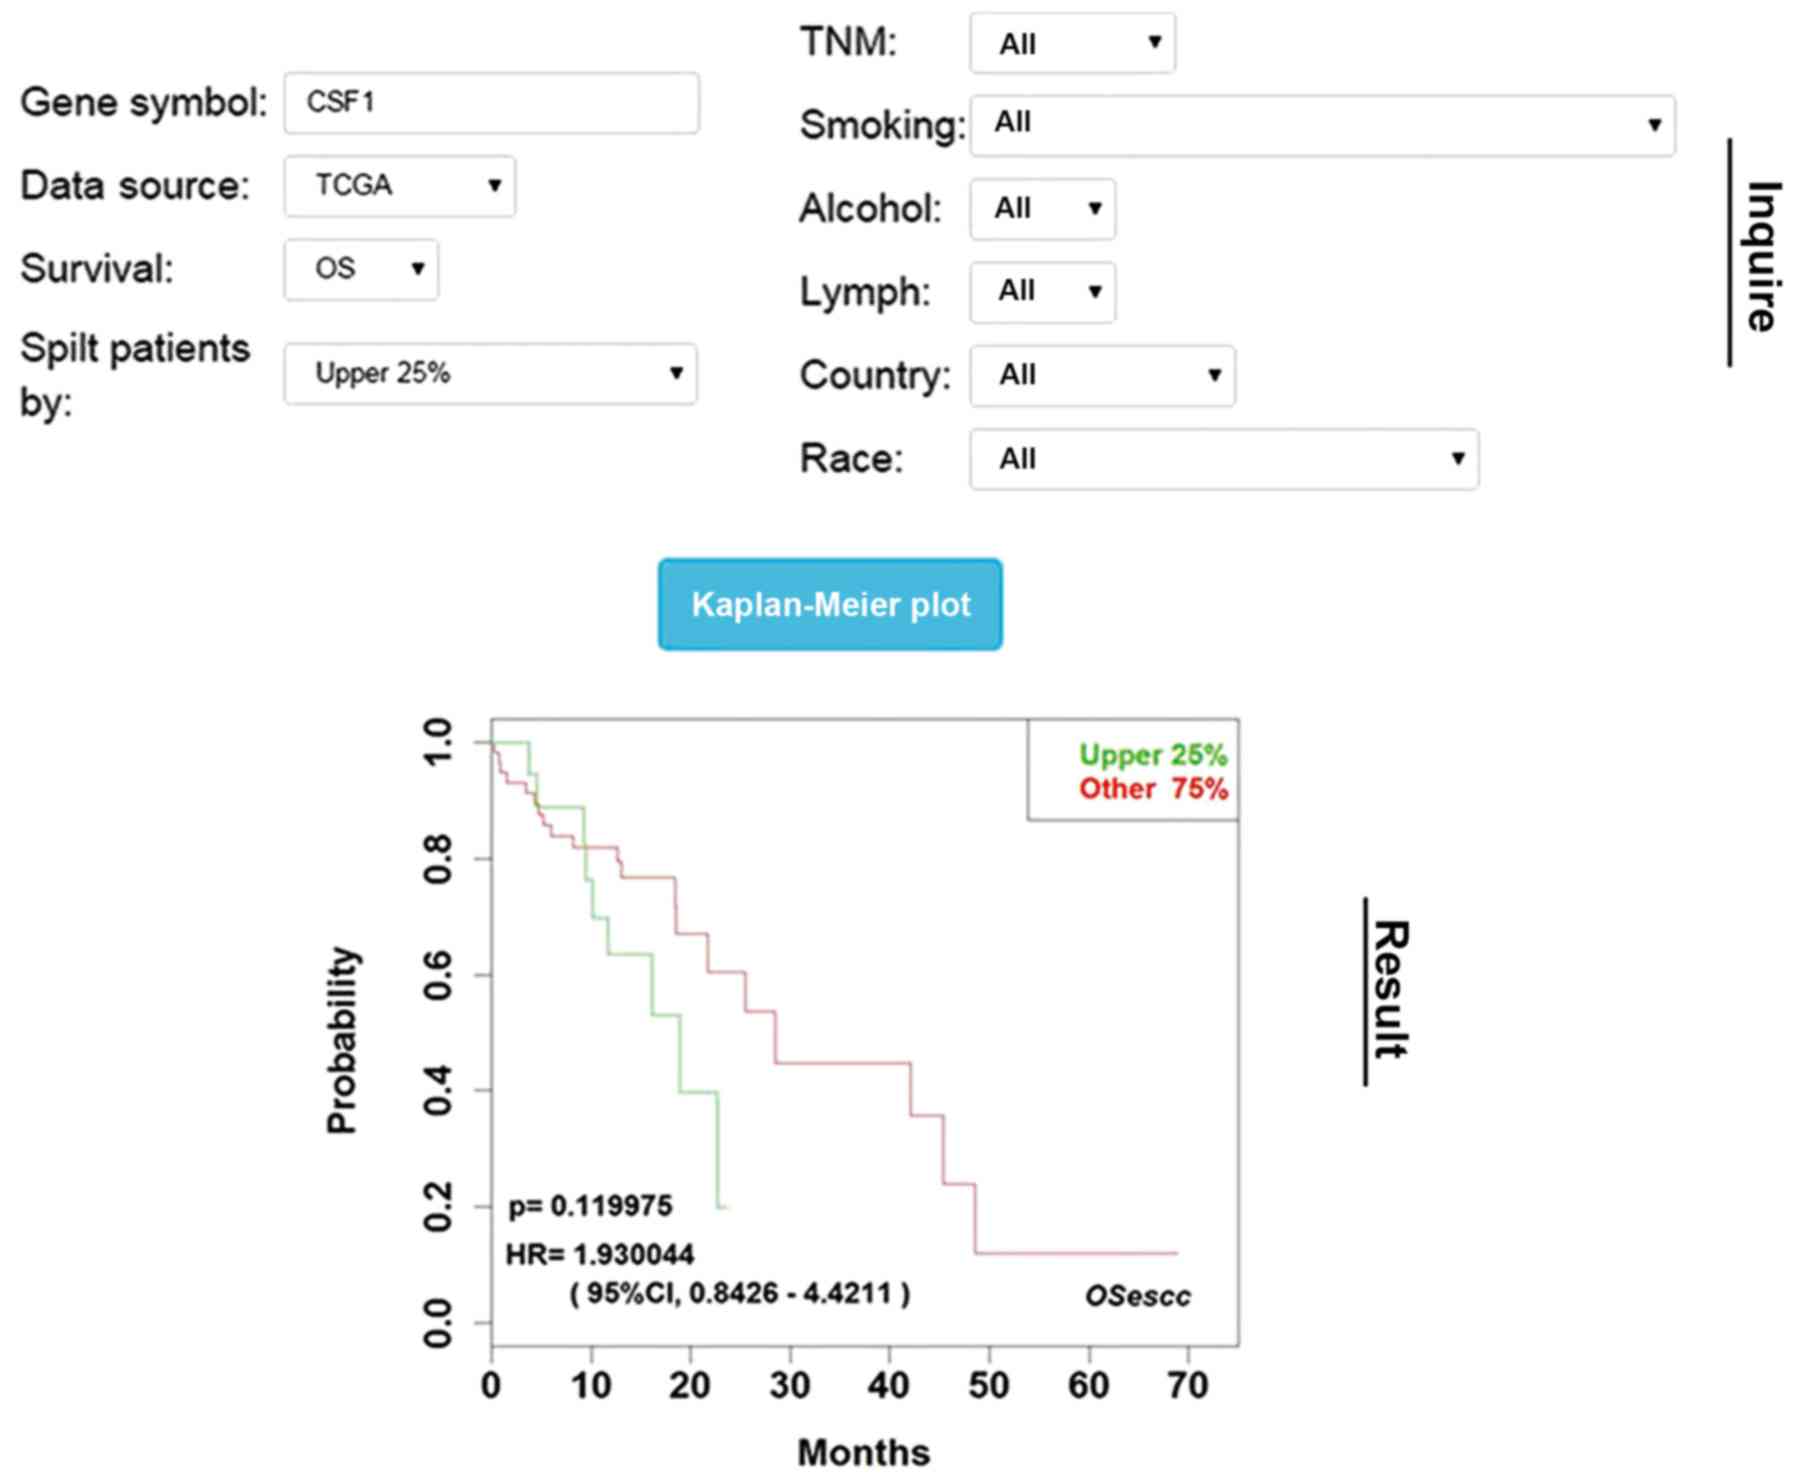Click the Result section label
1795x1480 pixels.
click(x=1390, y=990)
